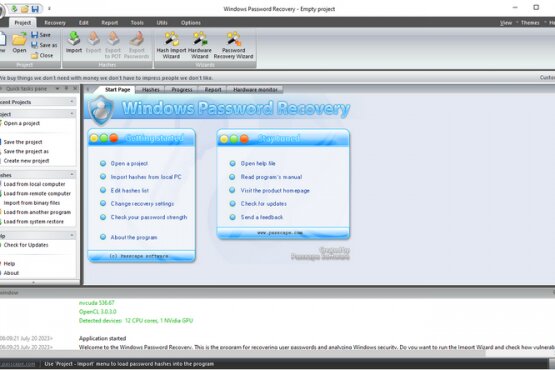Click 'Visit the product homepage' link
The image size is (555, 370).
(x=275, y=190)
